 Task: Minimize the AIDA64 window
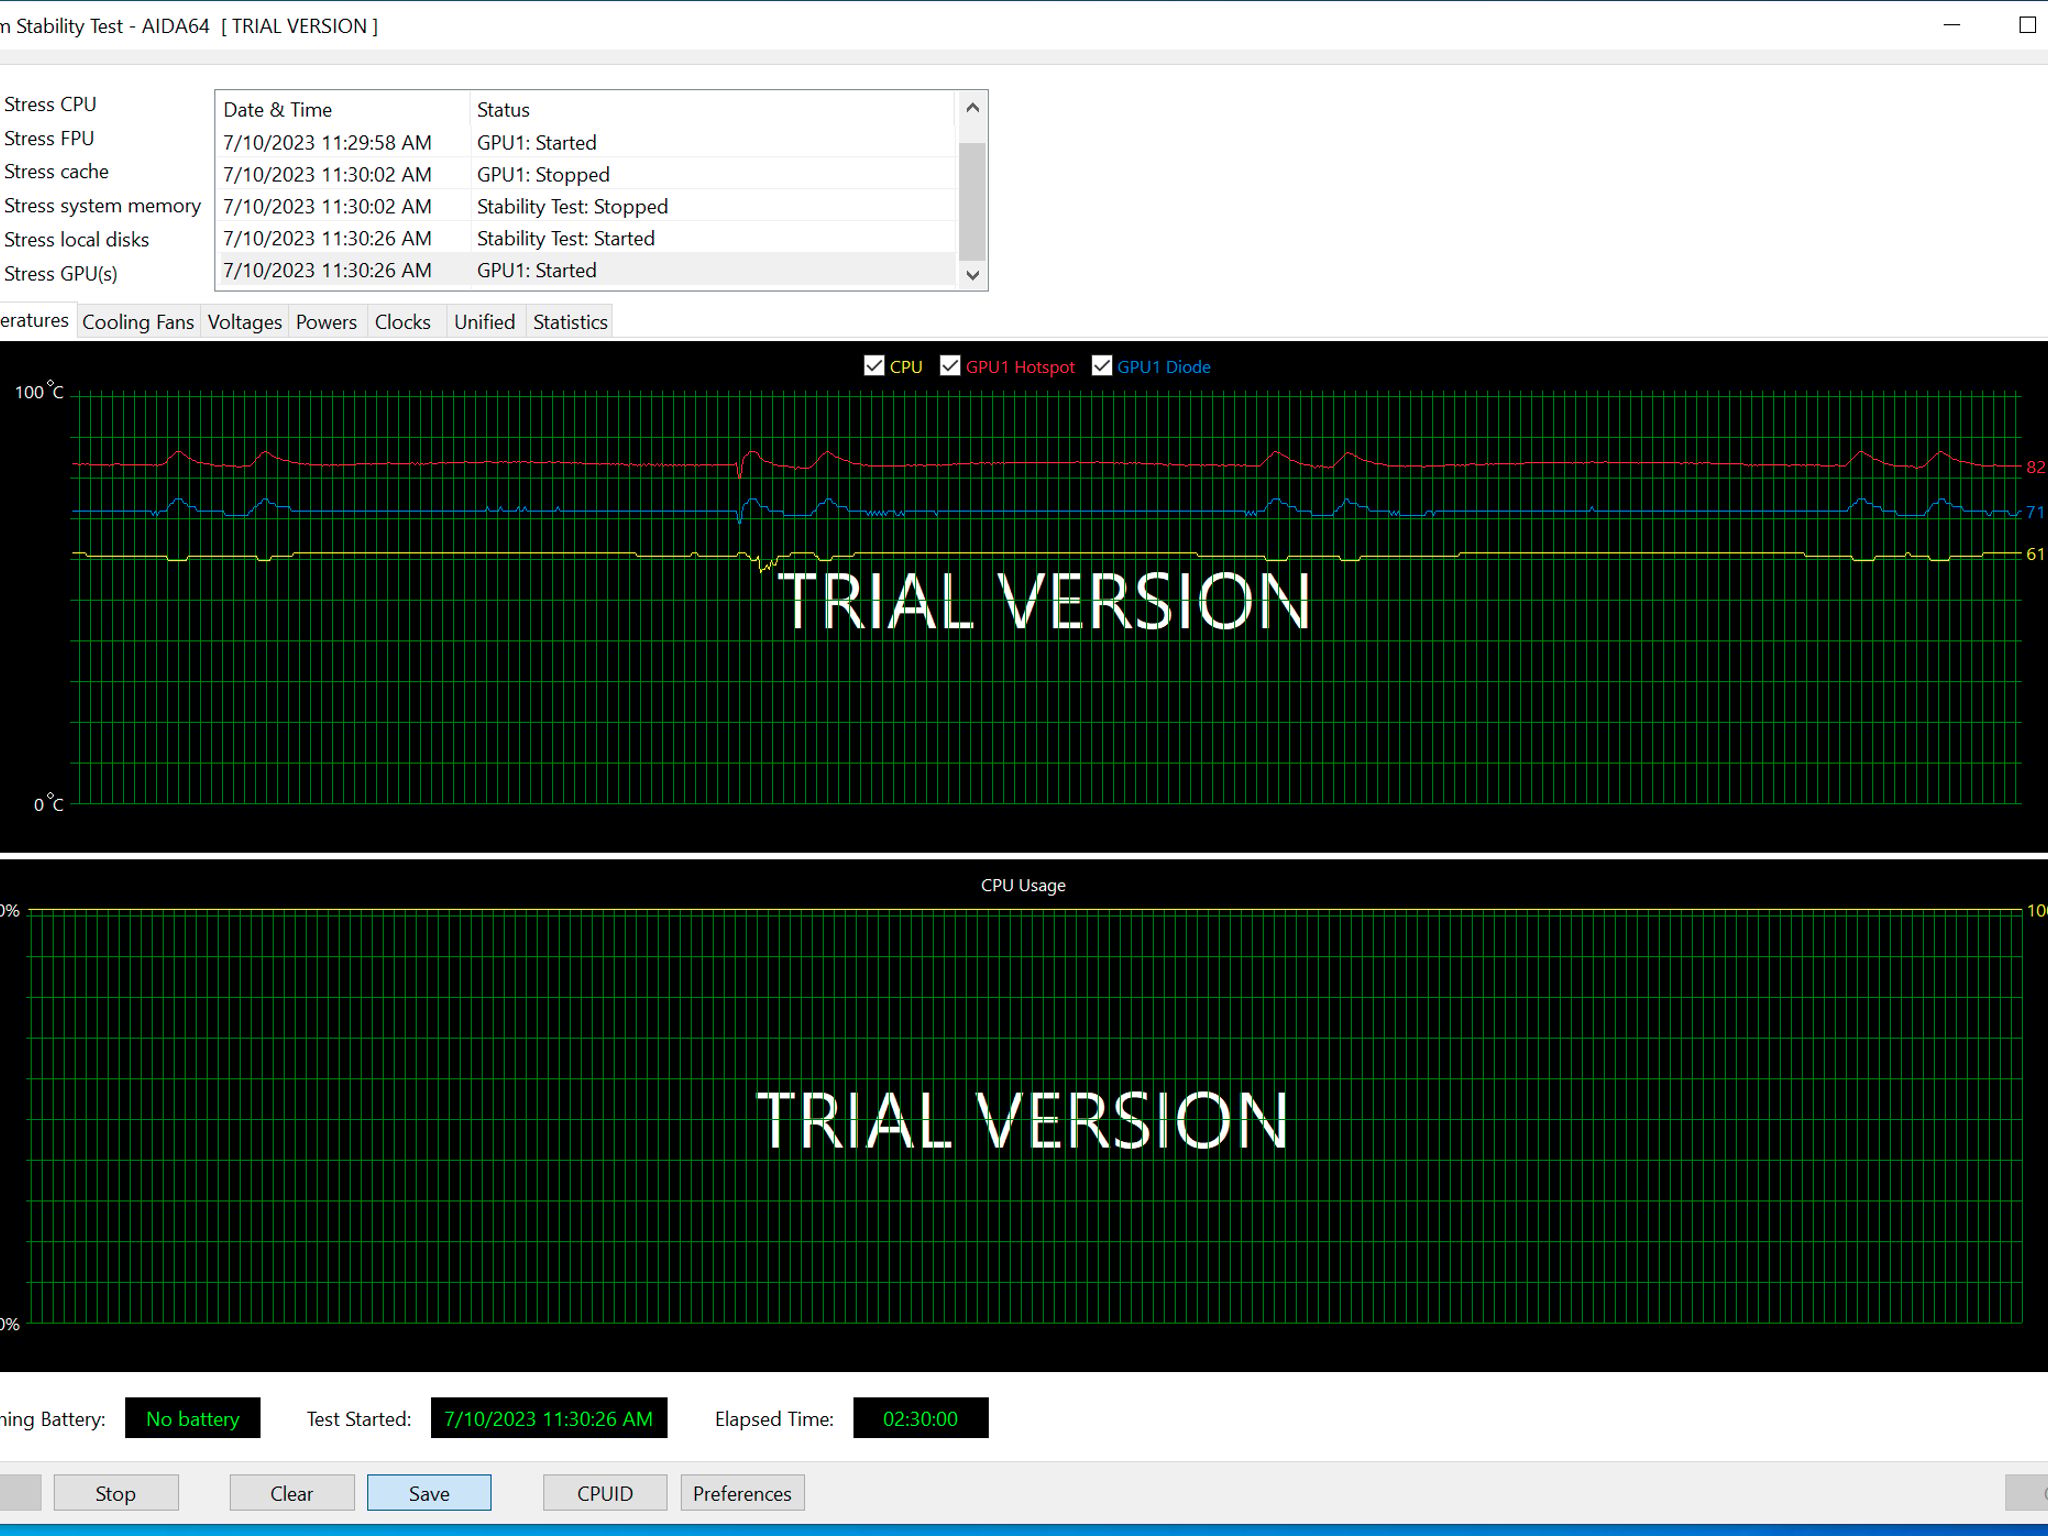point(1952,25)
